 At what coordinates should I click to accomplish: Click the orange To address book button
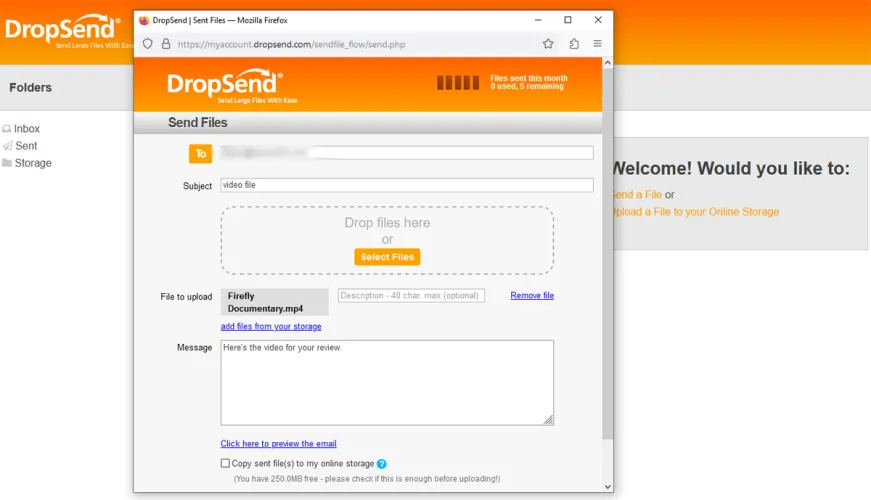coord(200,153)
